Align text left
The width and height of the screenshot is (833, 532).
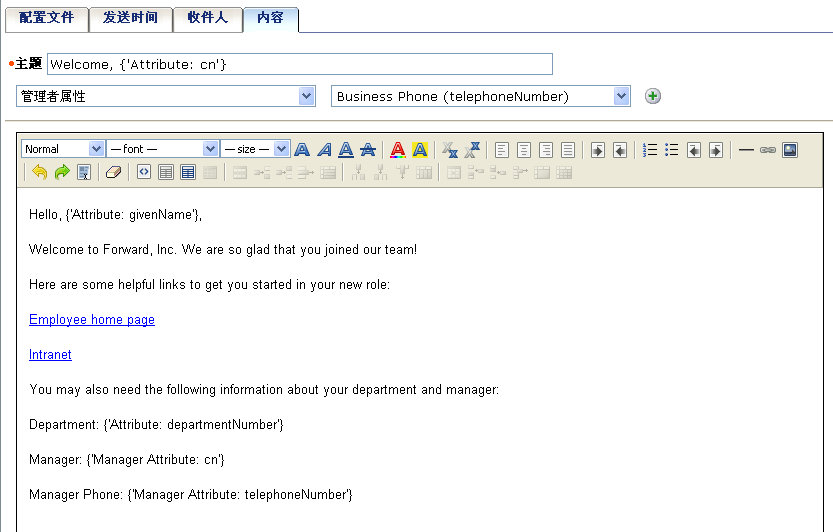point(502,150)
